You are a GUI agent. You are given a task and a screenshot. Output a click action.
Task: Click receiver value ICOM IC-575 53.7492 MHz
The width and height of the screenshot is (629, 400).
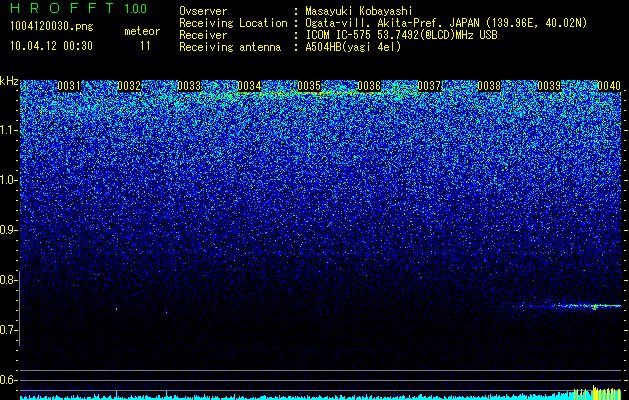pos(402,35)
